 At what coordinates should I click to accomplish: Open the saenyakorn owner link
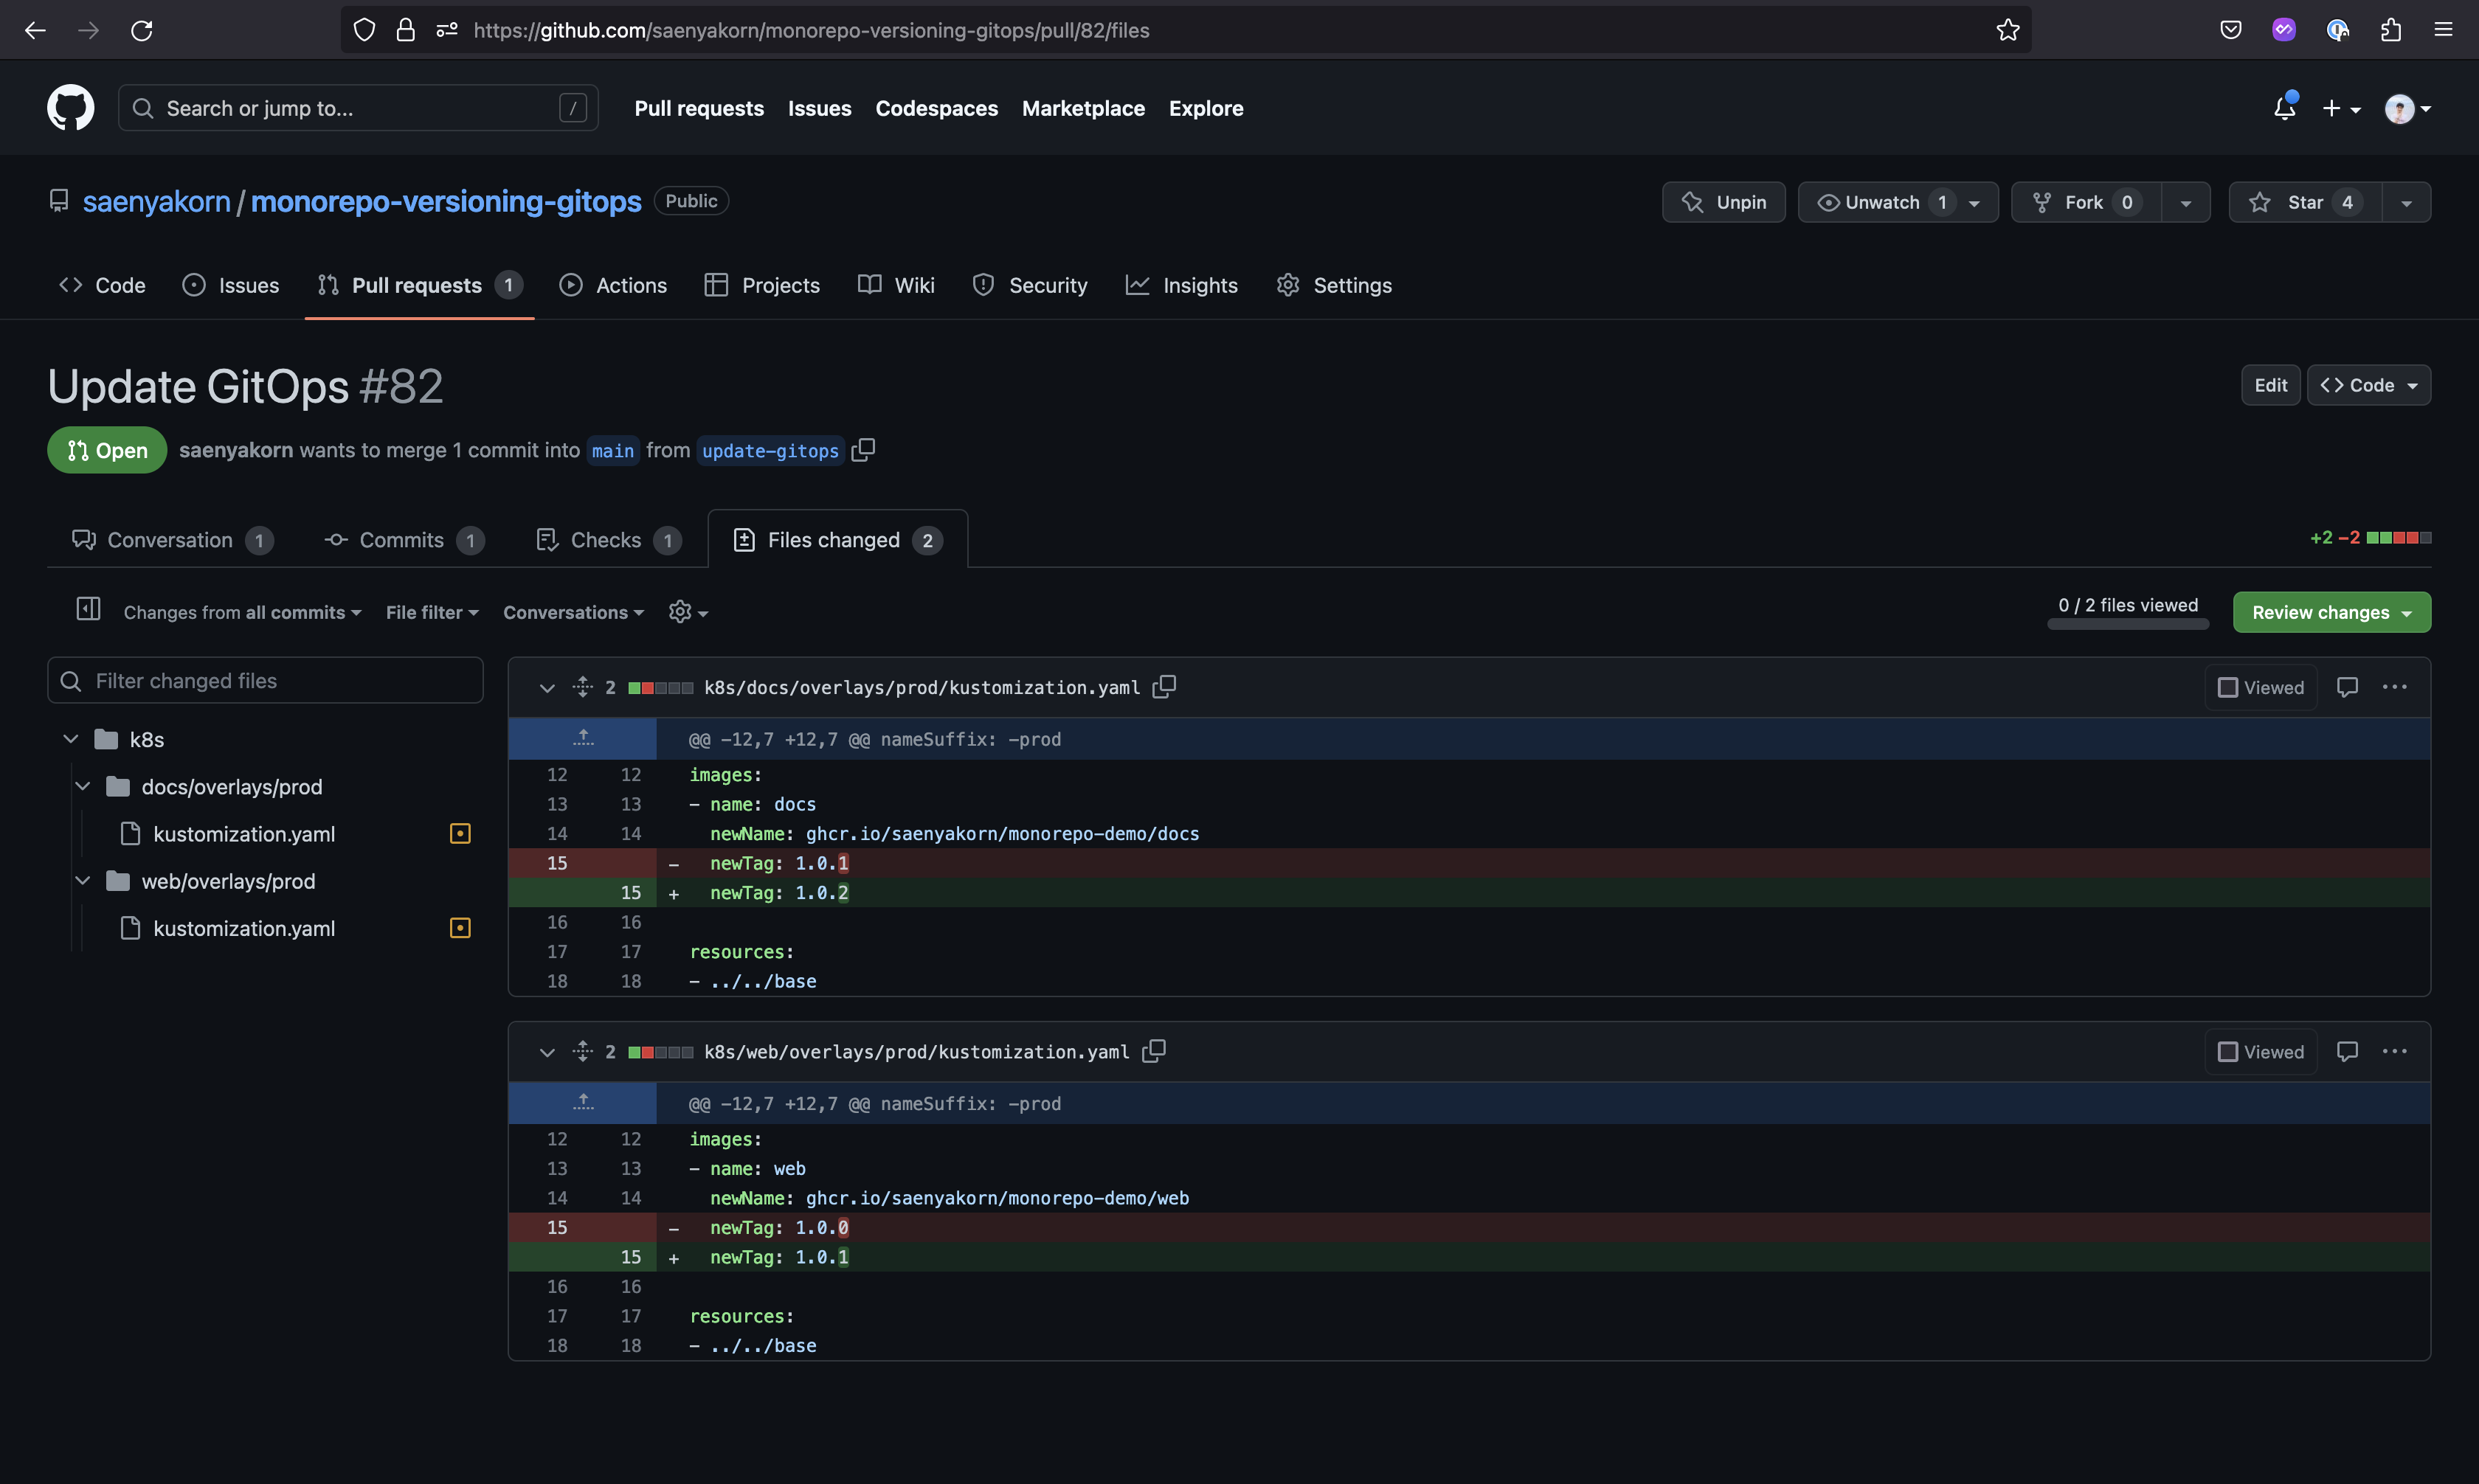156,201
